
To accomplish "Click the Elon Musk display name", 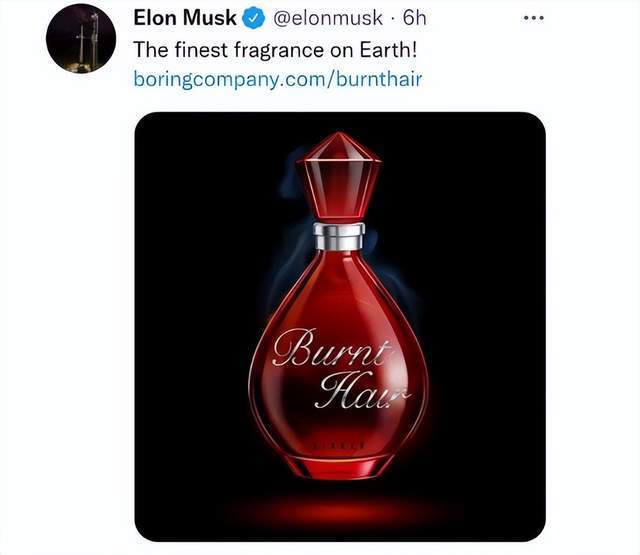I will [x=185, y=18].
